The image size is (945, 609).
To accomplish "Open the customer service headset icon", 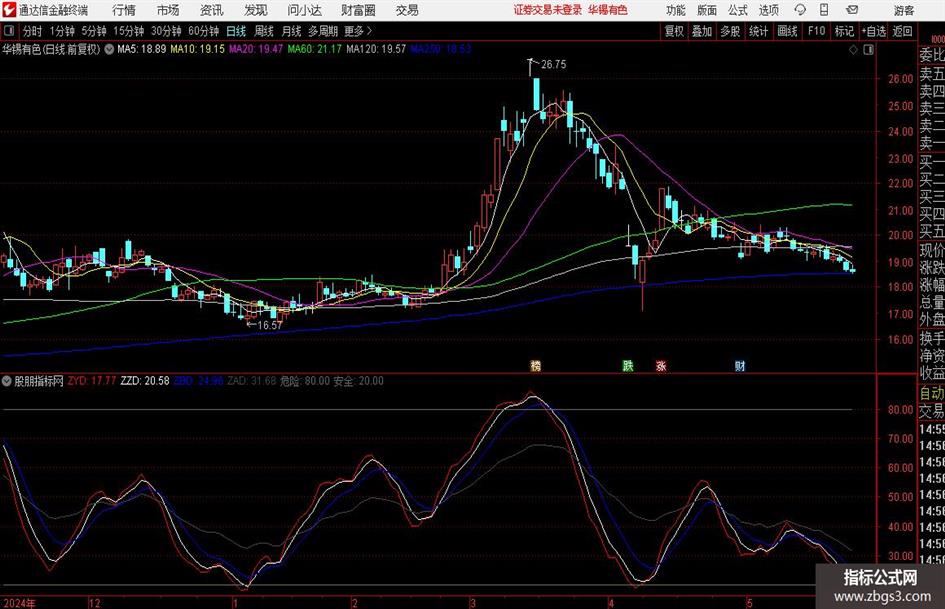I will [x=800, y=10].
